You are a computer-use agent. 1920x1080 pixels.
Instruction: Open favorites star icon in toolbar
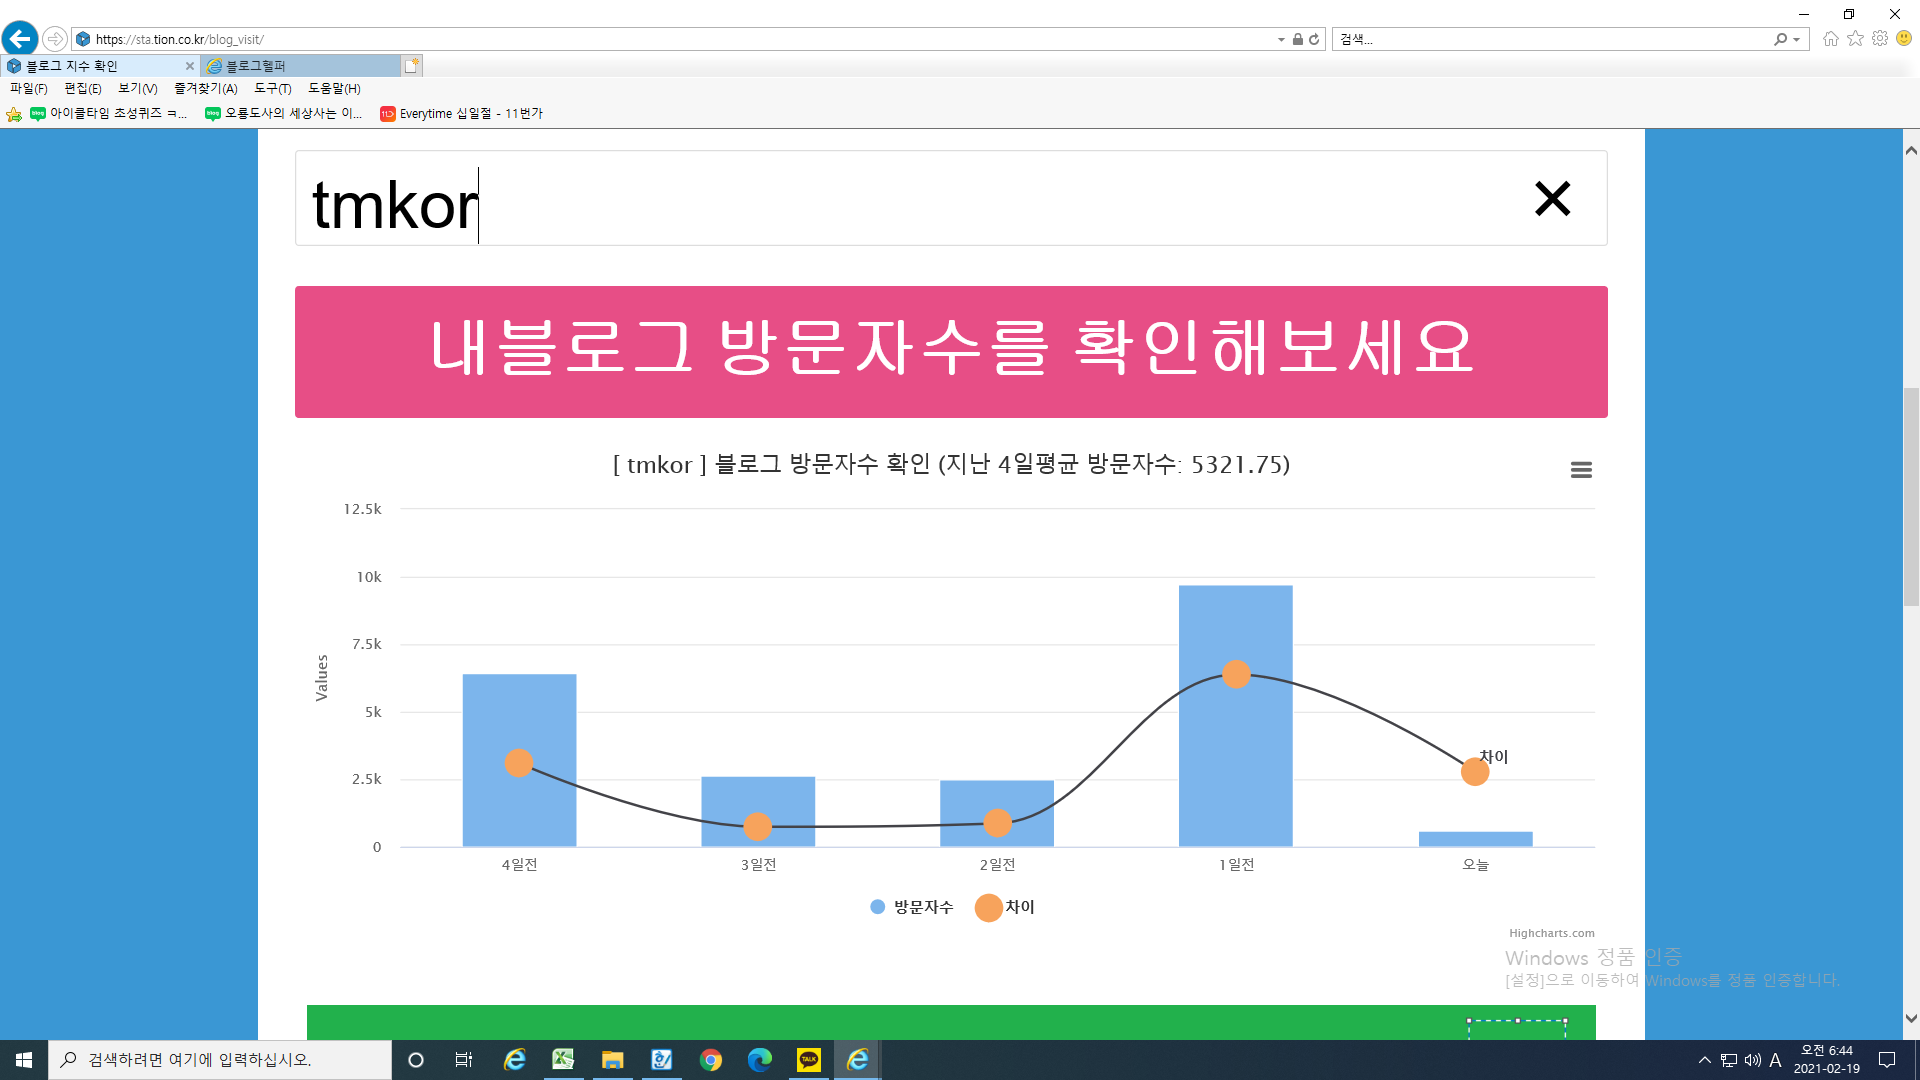click(1855, 39)
